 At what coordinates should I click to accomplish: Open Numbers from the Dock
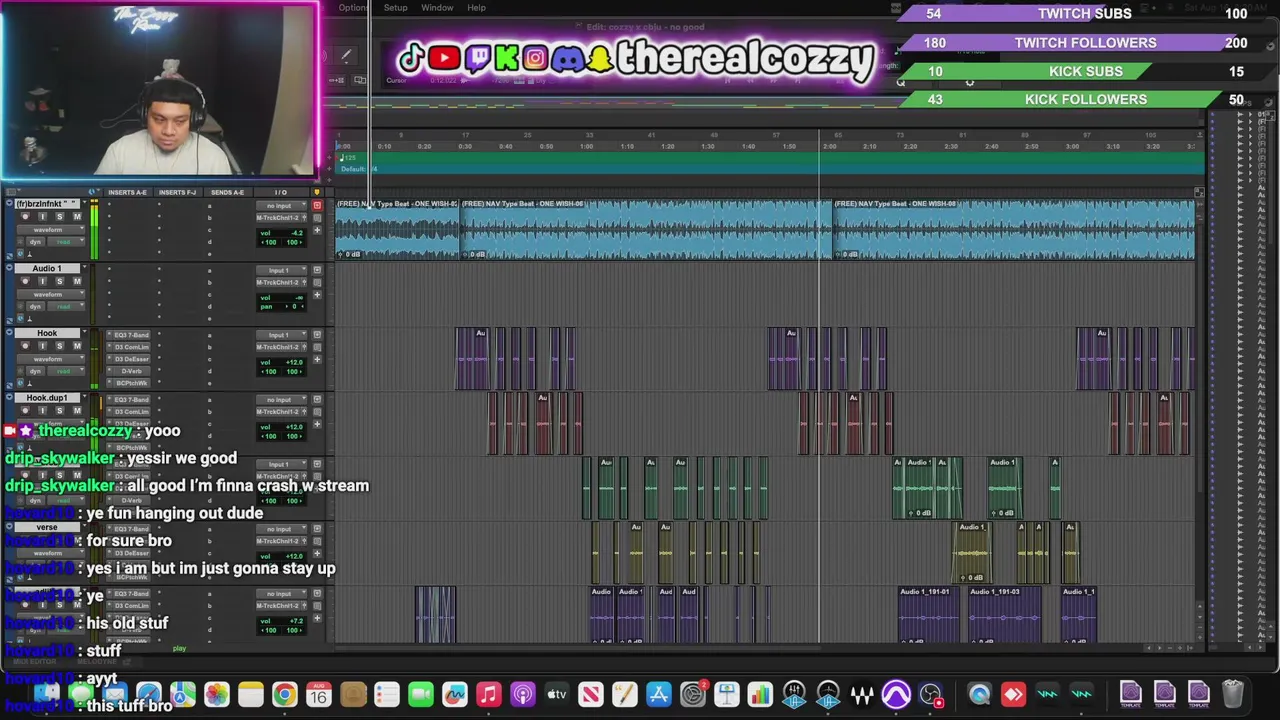(760, 694)
